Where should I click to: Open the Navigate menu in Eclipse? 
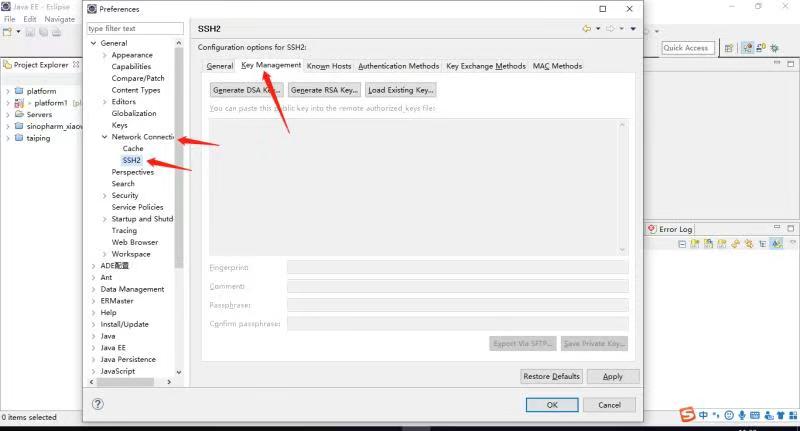[60, 19]
